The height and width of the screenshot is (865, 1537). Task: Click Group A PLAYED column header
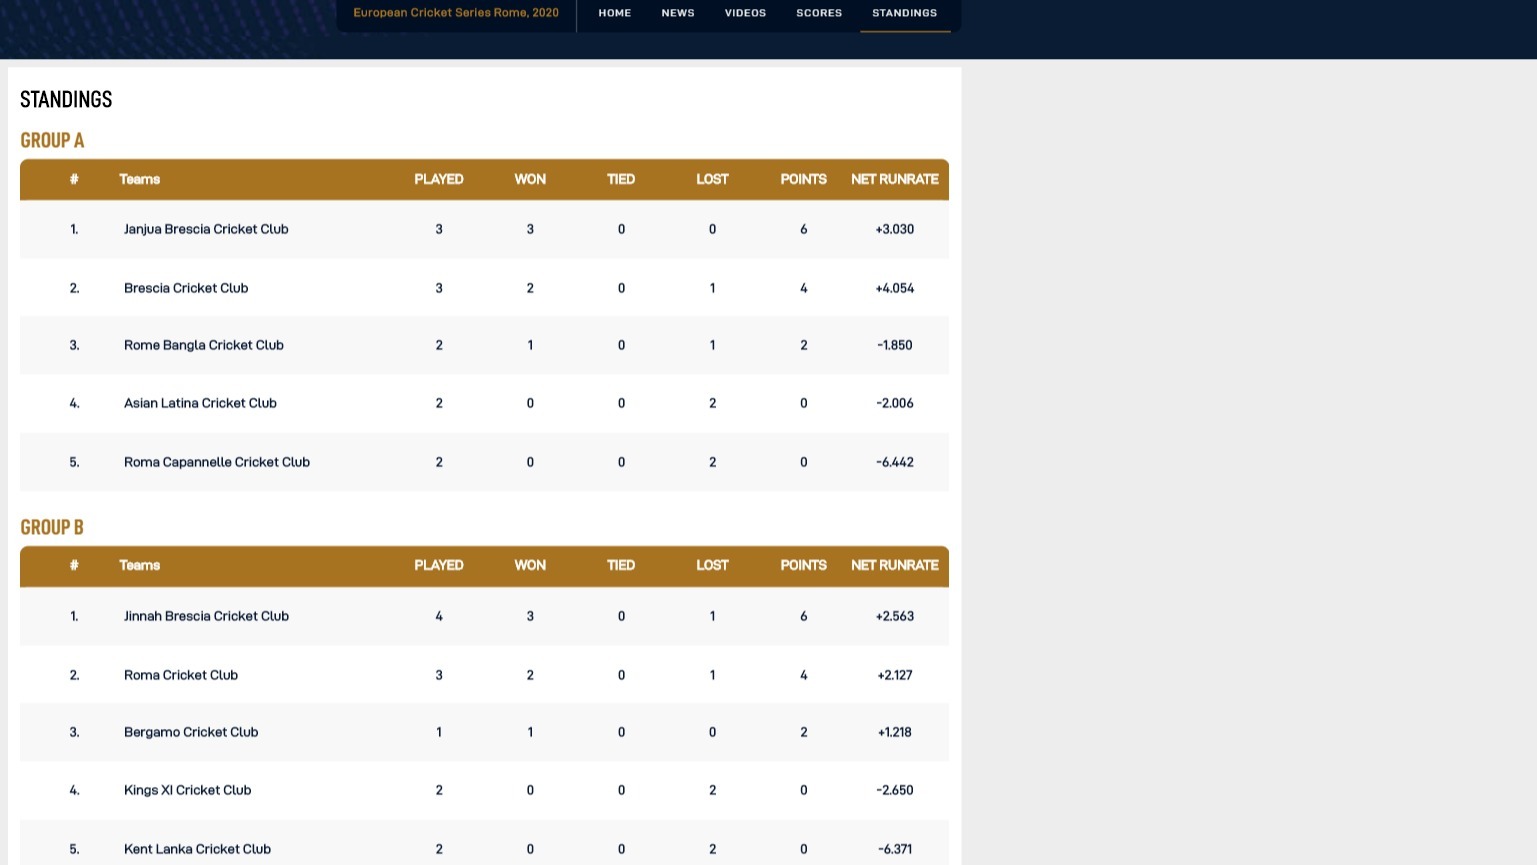439,179
